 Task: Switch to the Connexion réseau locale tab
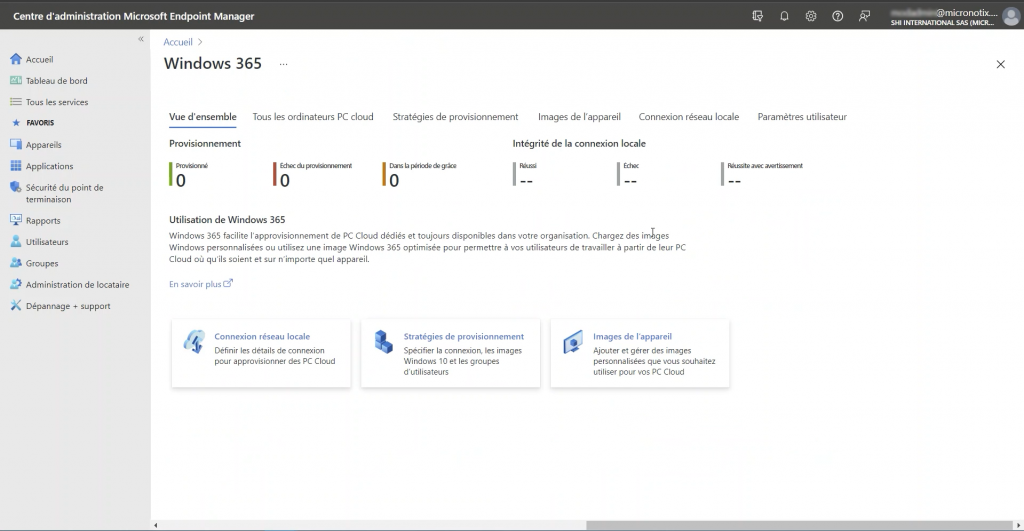(x=689, y=117)
